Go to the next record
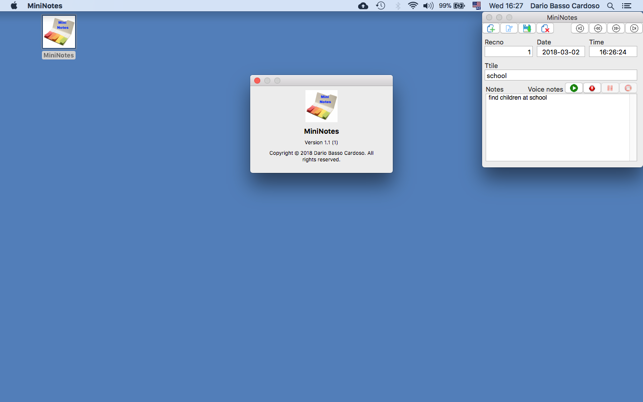The height and width of the screenshot is (402, 643). (x=616, y=28)
